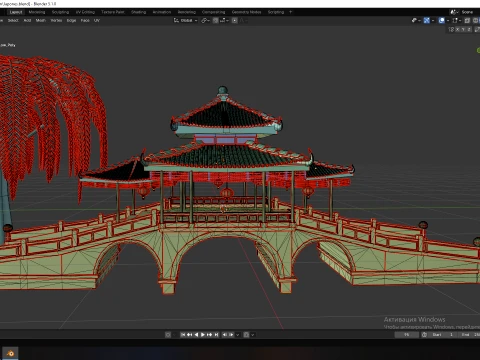This screenshot has width=480, height=360.
Task: Open the Rendering workspace tab
Action: click(187, 12)
